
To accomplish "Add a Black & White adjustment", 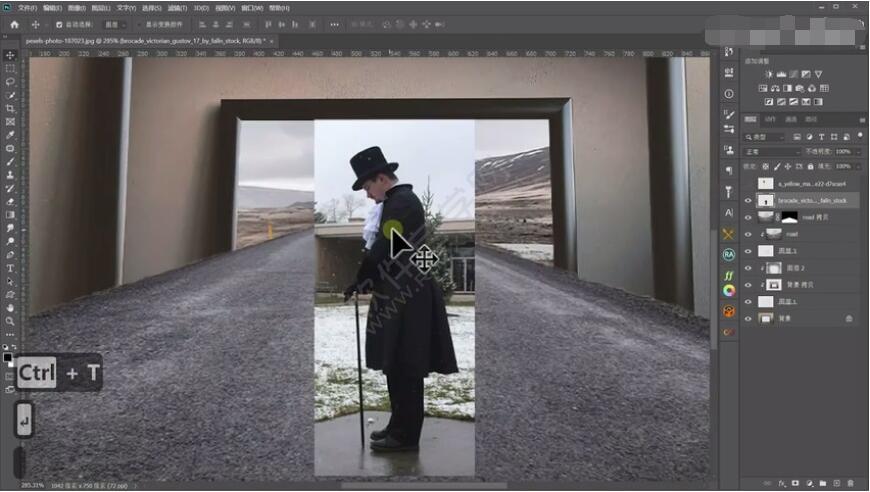I will click(787, 88).
